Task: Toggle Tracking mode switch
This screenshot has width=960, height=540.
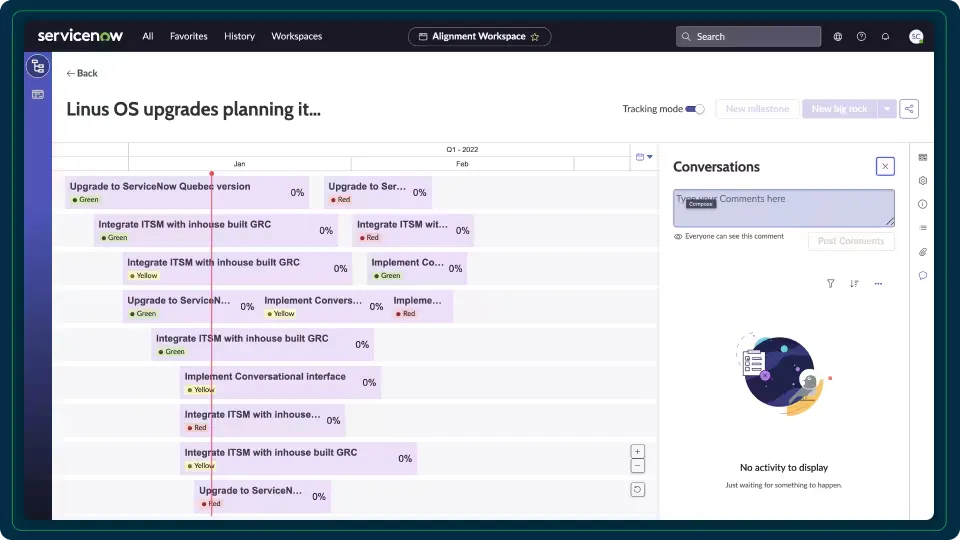Action: pos(695,109)
